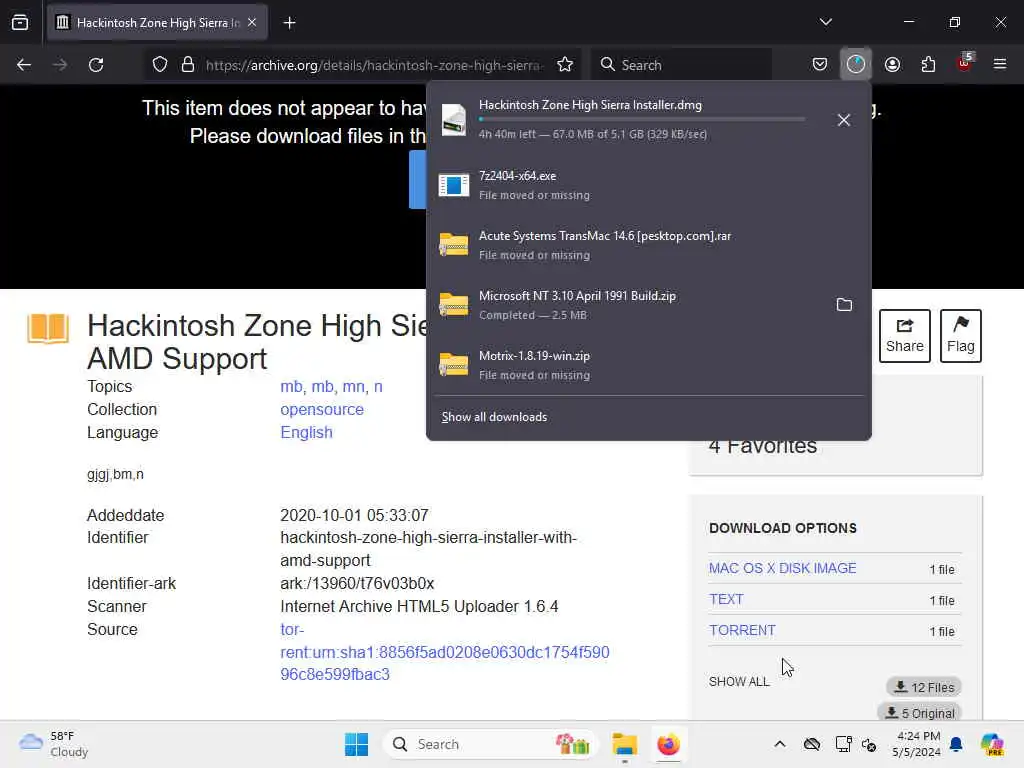Show Microsoft NT 3.10 zip in folder
Viewport: 1024px width, 768px height.
click(x=844, y=305)
